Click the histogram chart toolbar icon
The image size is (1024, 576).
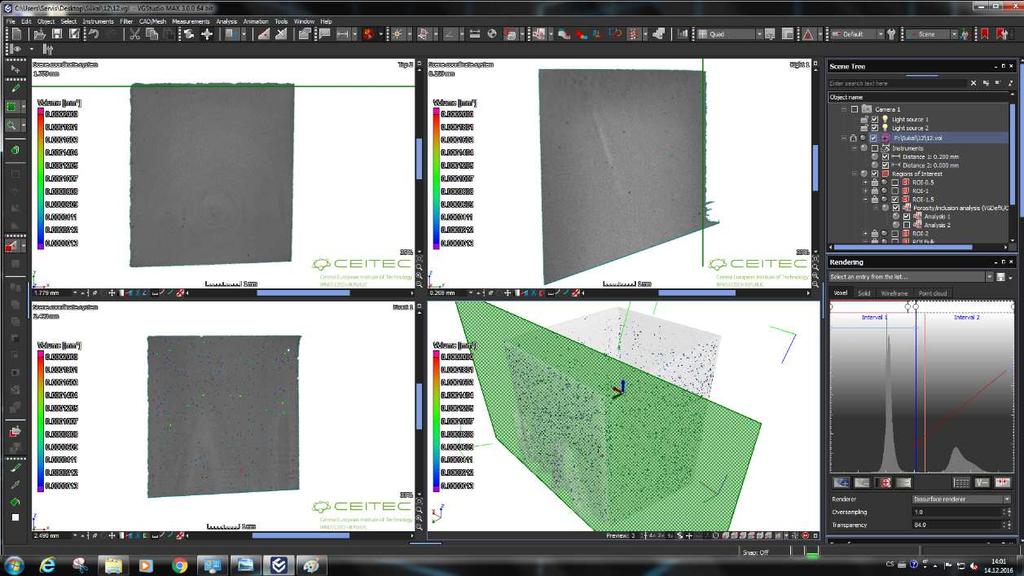pos(682,34)
